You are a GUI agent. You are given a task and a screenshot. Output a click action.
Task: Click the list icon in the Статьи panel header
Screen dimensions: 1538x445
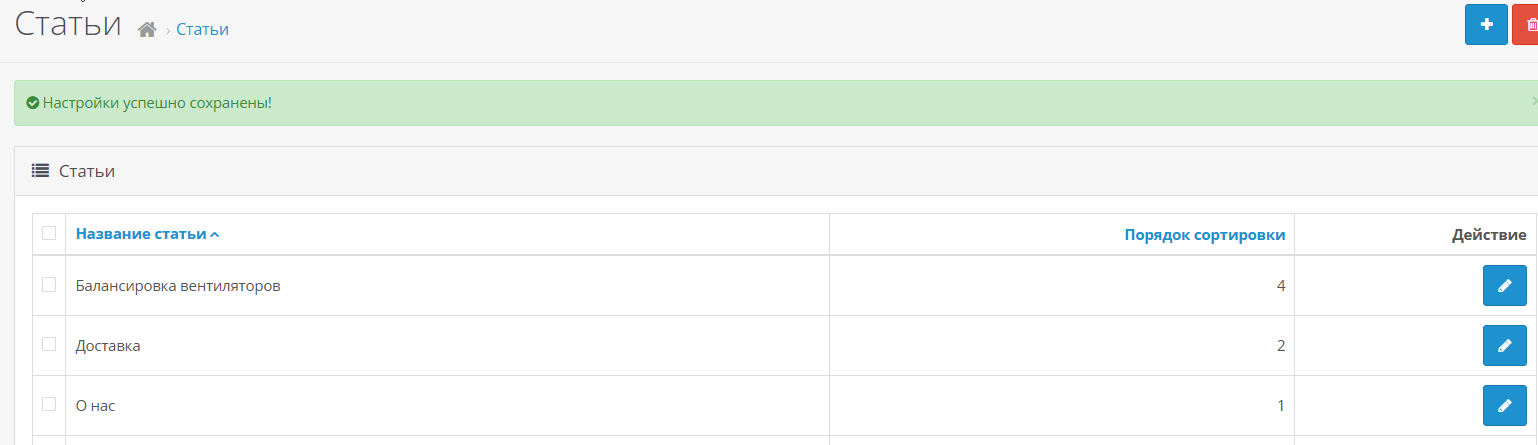tap(41, 171)
